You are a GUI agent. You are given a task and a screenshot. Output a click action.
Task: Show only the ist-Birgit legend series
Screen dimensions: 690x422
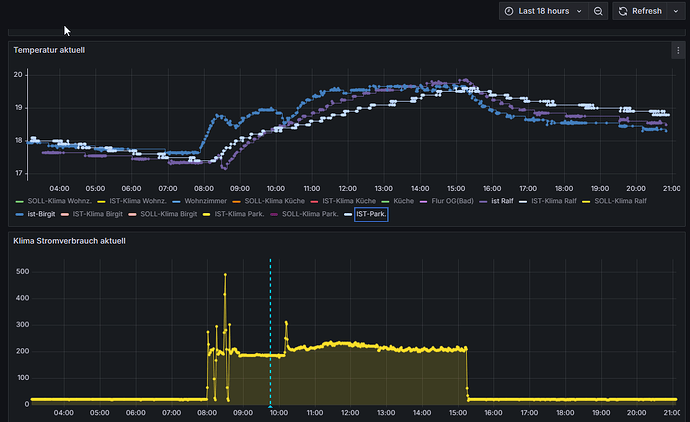(42, 214)
